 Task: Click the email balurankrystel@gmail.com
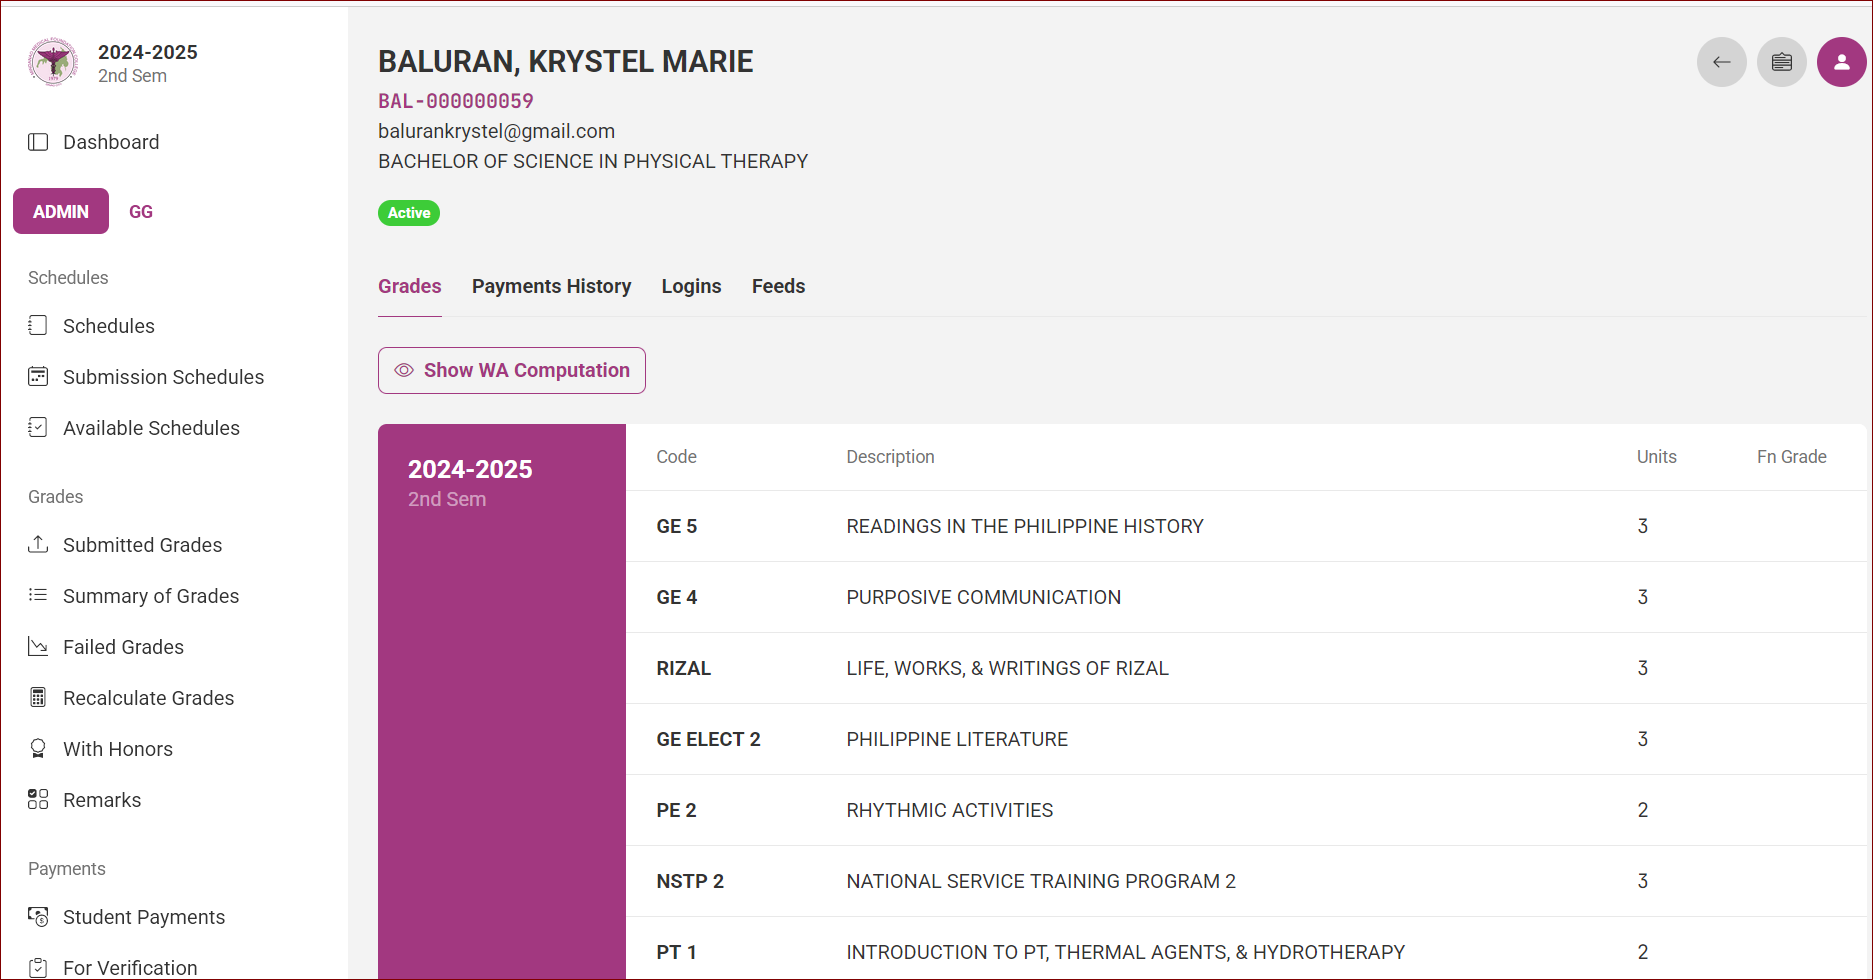click(497, 131)
